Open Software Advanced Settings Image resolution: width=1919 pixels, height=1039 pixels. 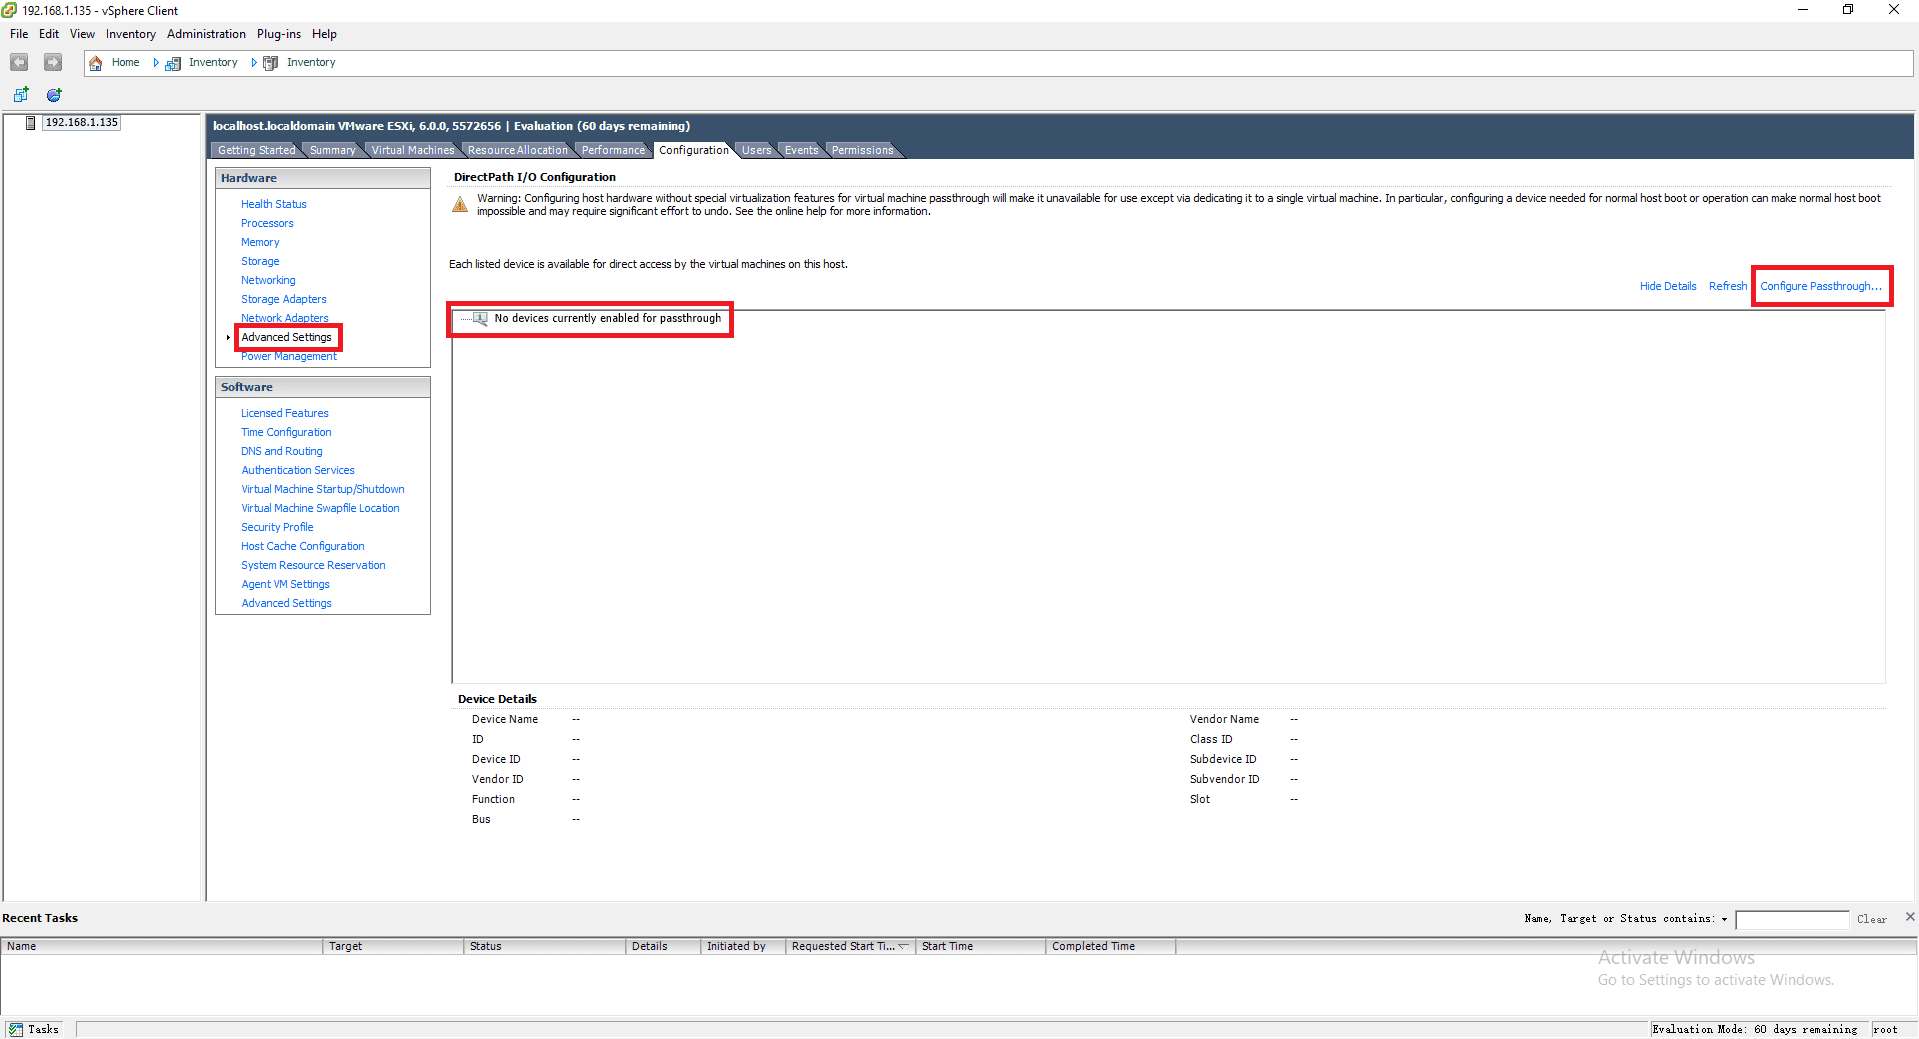[x=286, y=603]
